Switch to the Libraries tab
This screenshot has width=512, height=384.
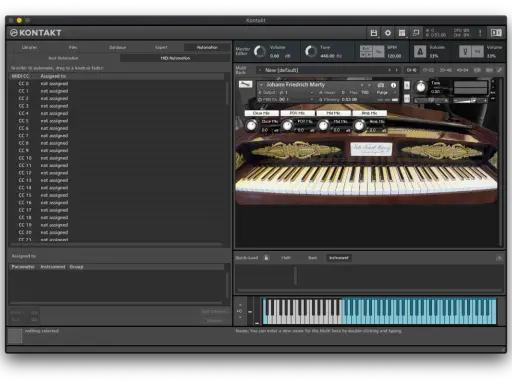pos(29,47)
